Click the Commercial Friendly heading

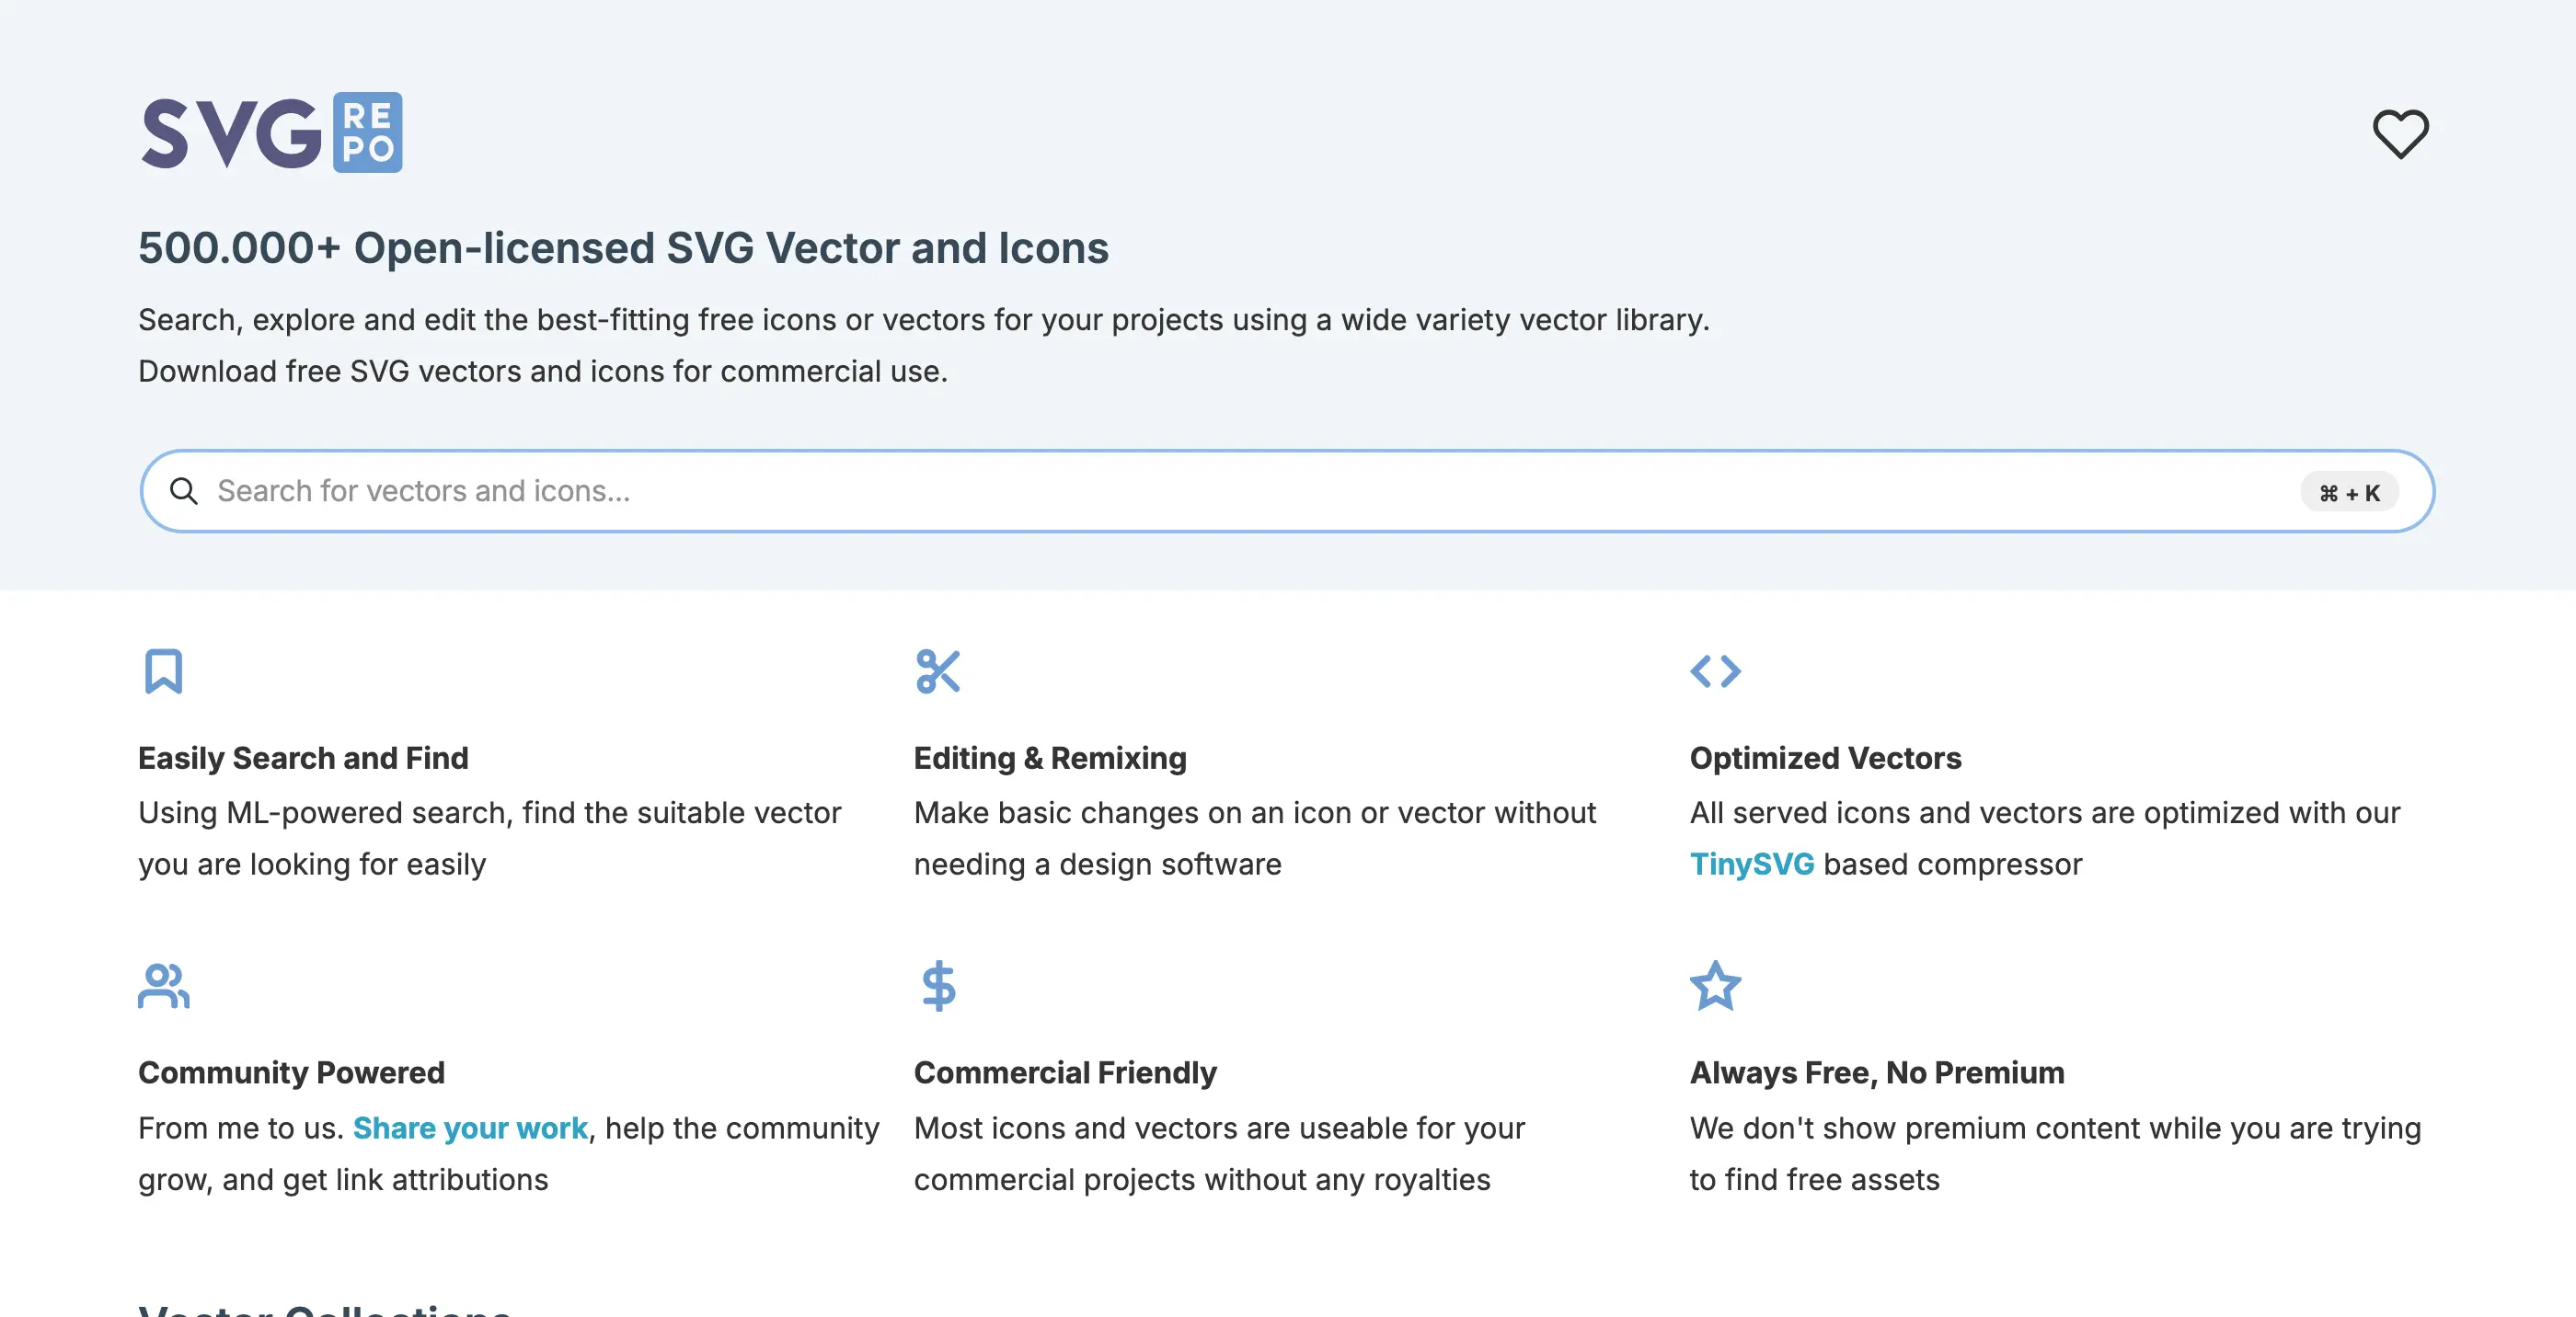click(x=1065, y=1073)
